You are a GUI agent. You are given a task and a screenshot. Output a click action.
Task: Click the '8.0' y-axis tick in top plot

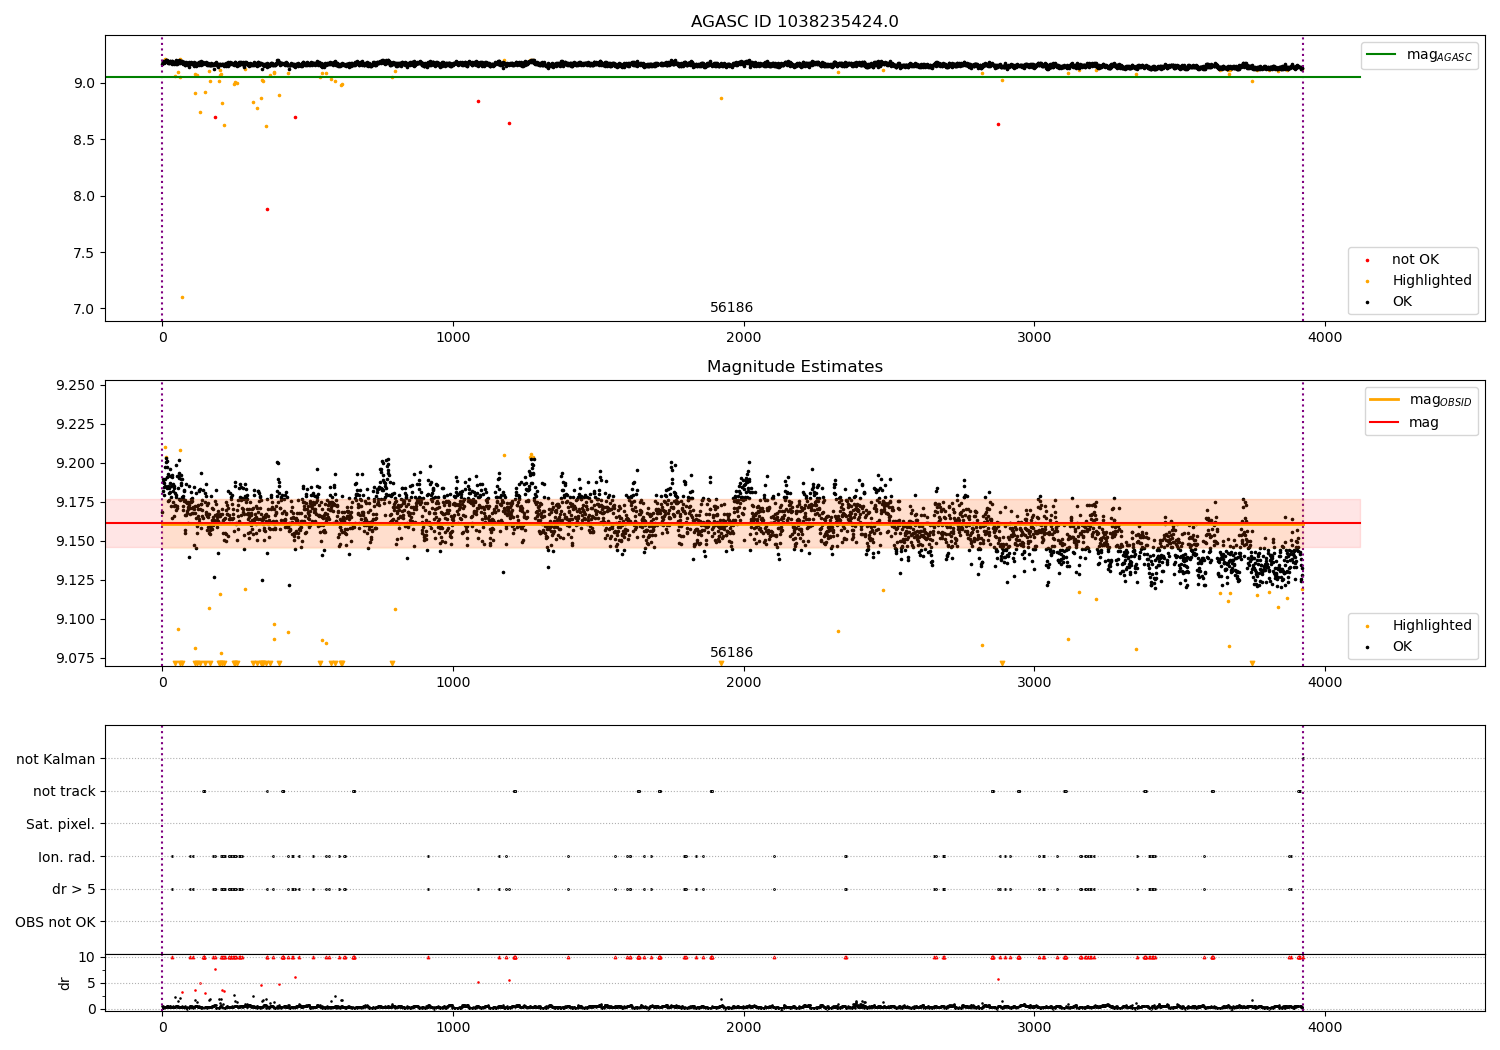point(84,196)
